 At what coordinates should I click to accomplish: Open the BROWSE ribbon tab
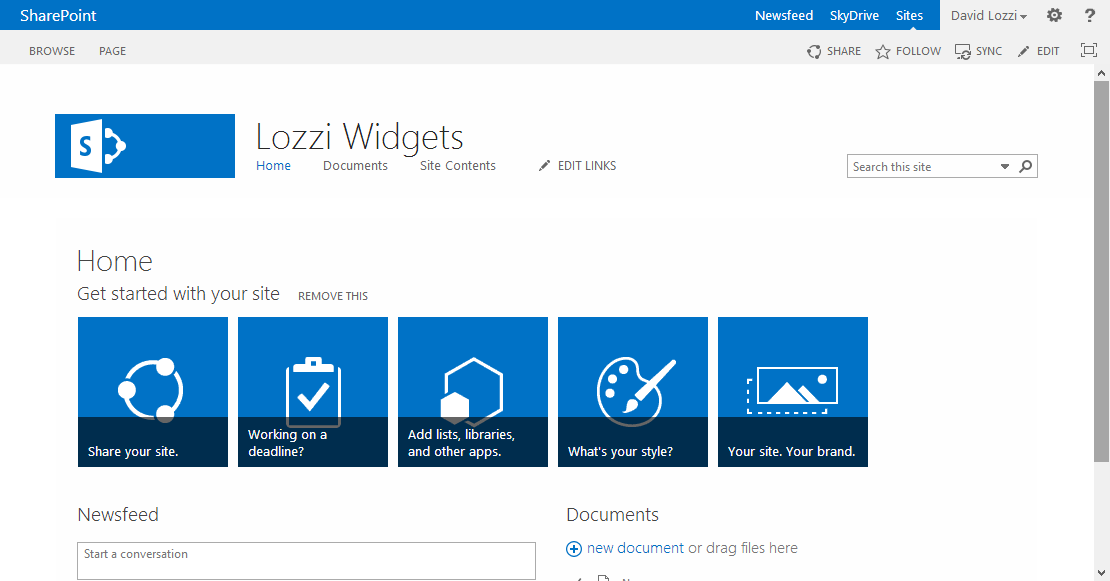[52, 51]
